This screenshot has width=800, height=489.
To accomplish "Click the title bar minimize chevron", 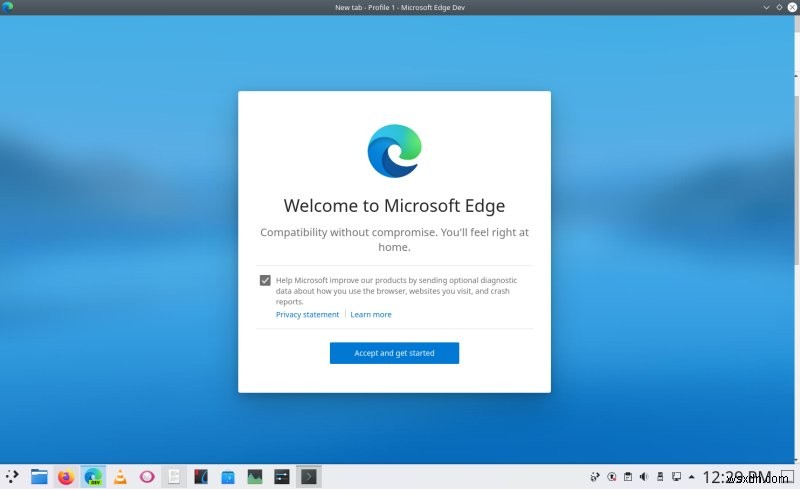I will click(x=766, y=7).
